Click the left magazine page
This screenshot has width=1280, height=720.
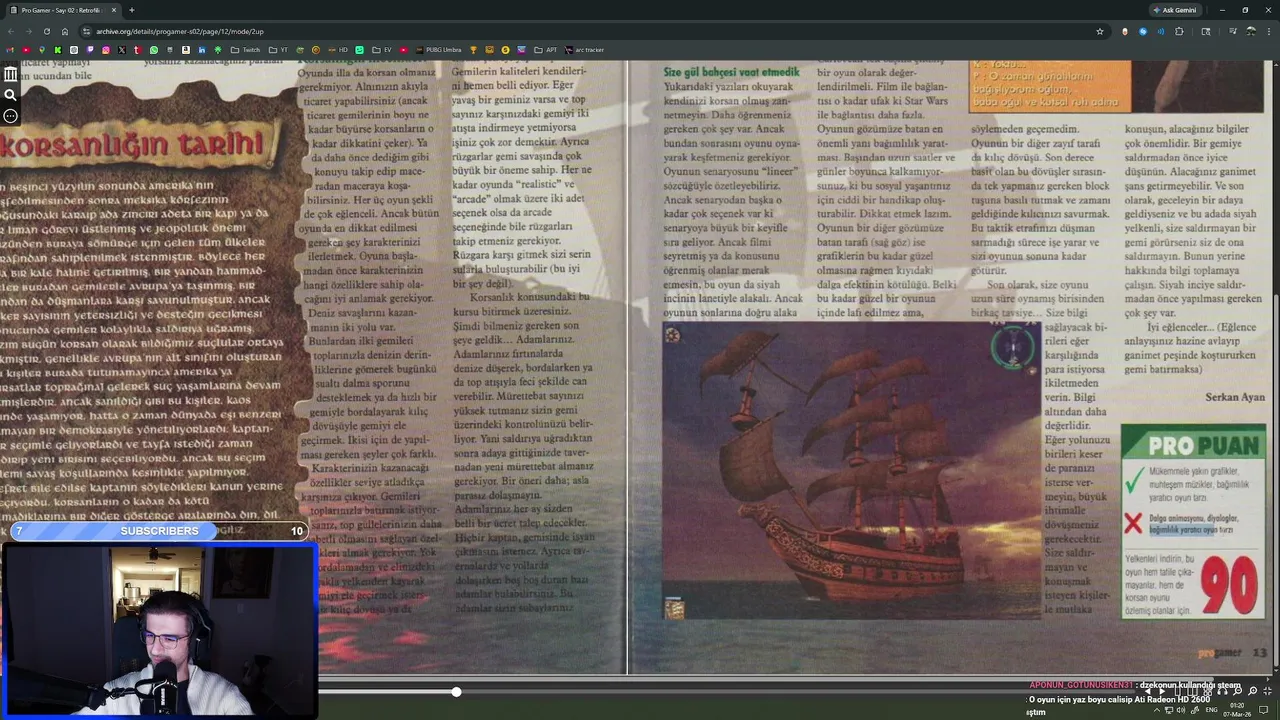coord(313,367)
